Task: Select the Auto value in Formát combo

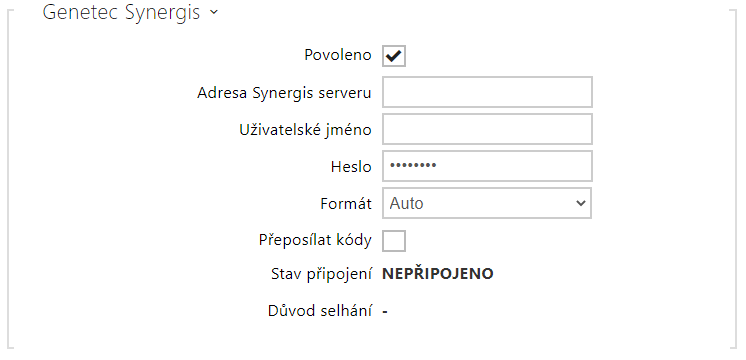Action: point(407,204)
